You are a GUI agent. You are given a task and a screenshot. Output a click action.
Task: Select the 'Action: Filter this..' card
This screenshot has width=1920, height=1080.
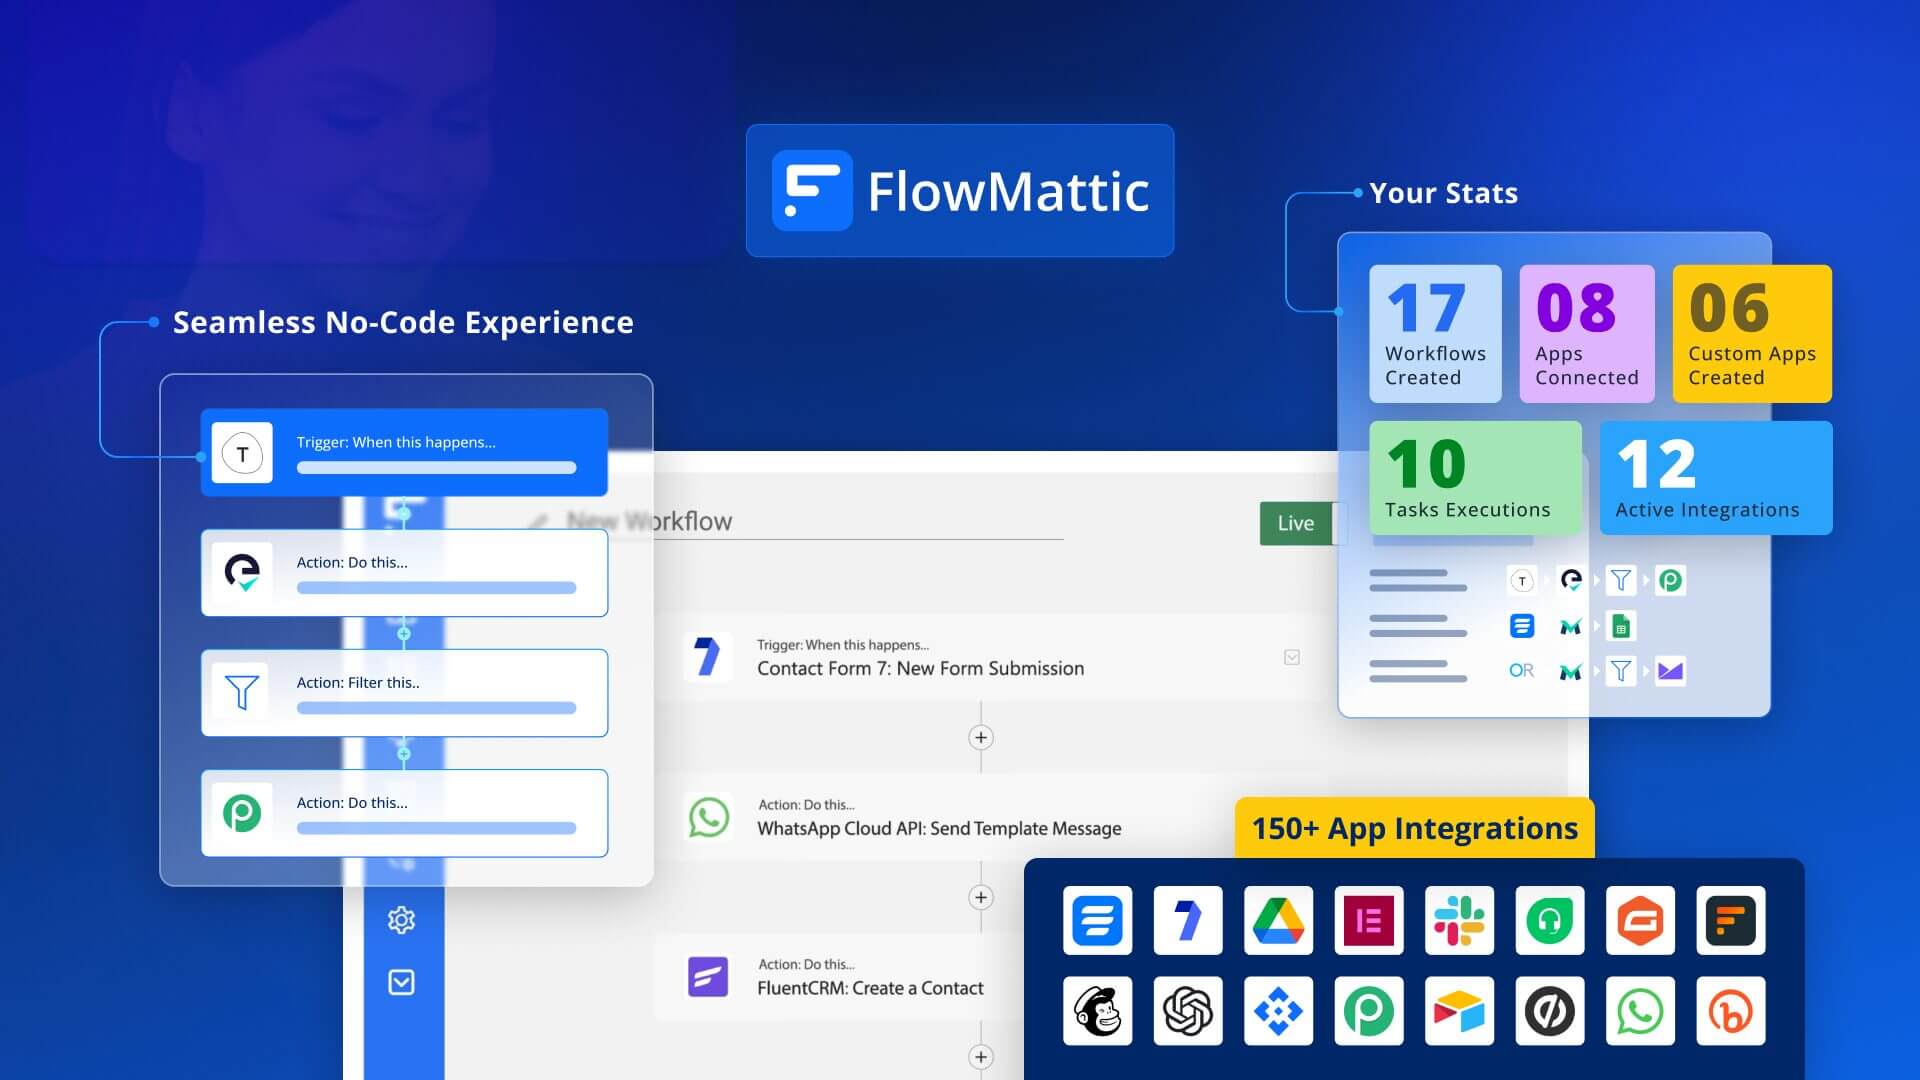click(404, 693)
